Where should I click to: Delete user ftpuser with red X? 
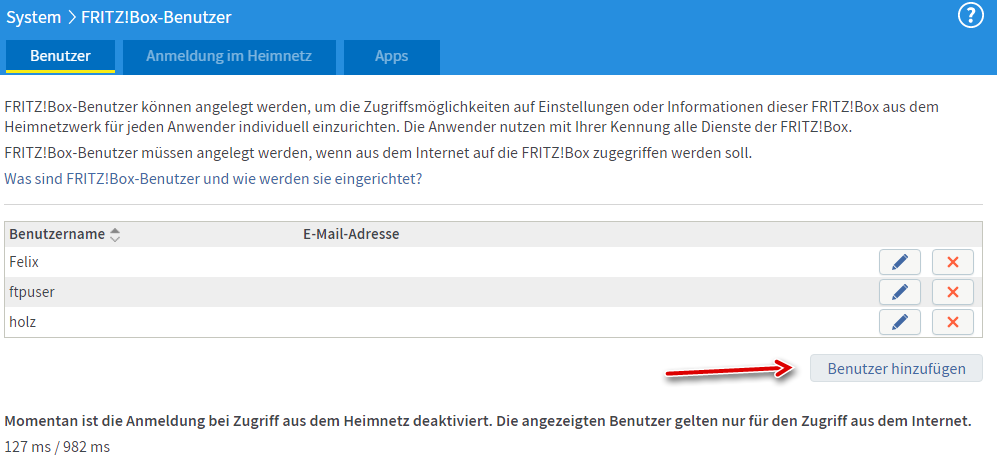click(952, 292)
